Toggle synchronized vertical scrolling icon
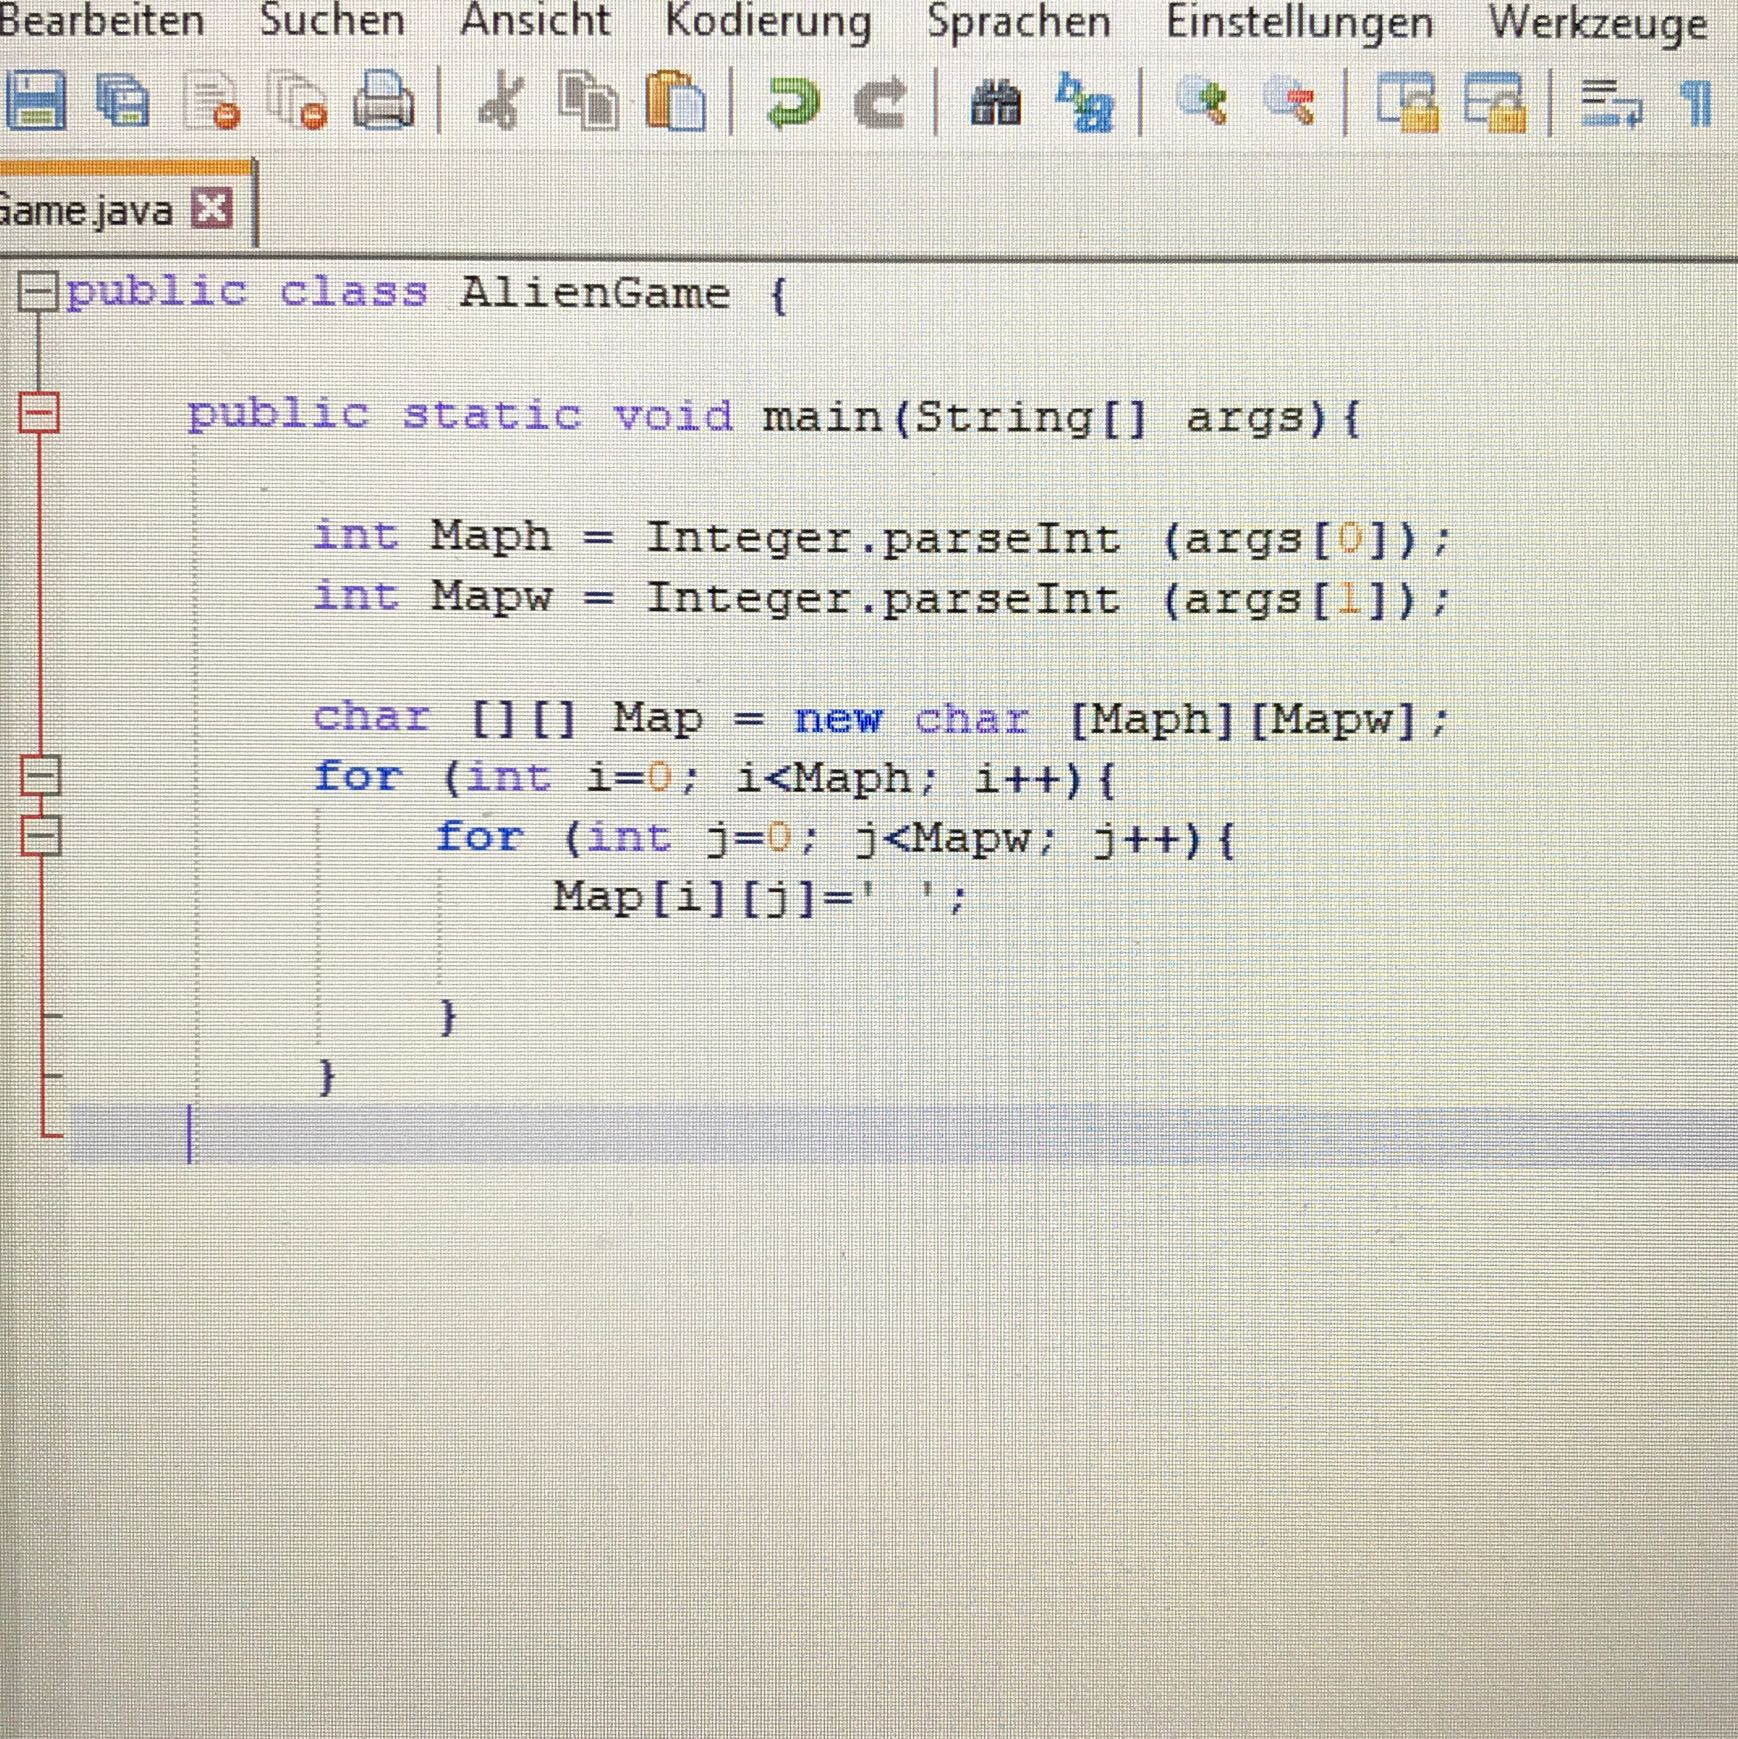Viewport: 1738px width, 1739px height. pyautogui.click(x=1407, y=102)
